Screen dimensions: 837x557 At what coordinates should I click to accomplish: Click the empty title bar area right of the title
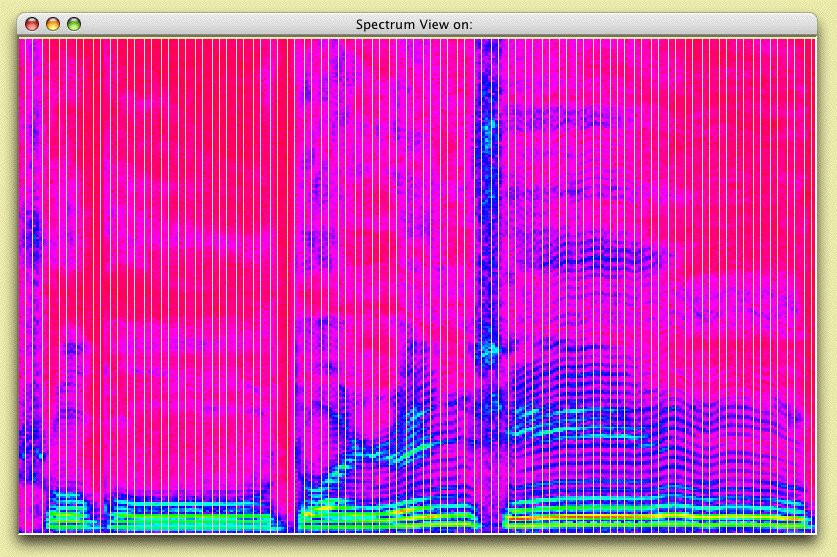[641, 25]
